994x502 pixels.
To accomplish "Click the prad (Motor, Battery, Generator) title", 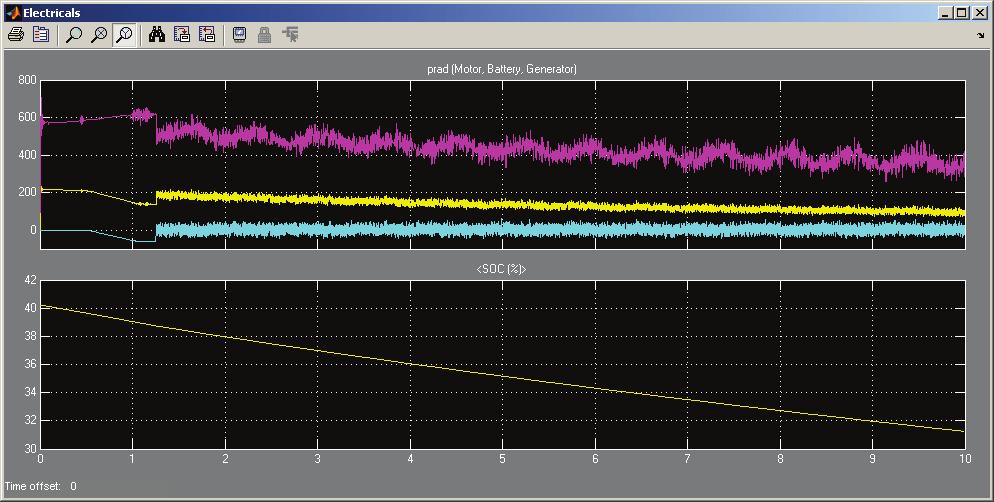I will pyautogui.click(x=502, y=69).
